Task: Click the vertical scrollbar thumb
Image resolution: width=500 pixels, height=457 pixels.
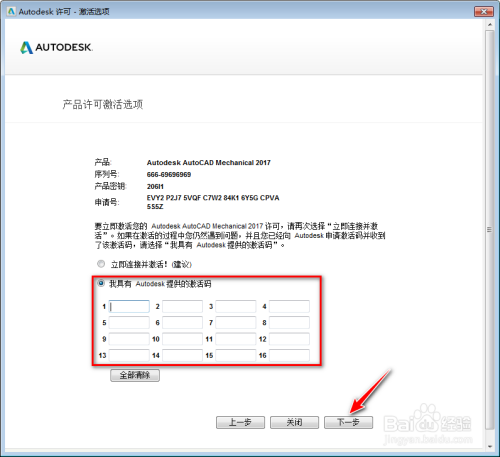Action: (490, 229)
